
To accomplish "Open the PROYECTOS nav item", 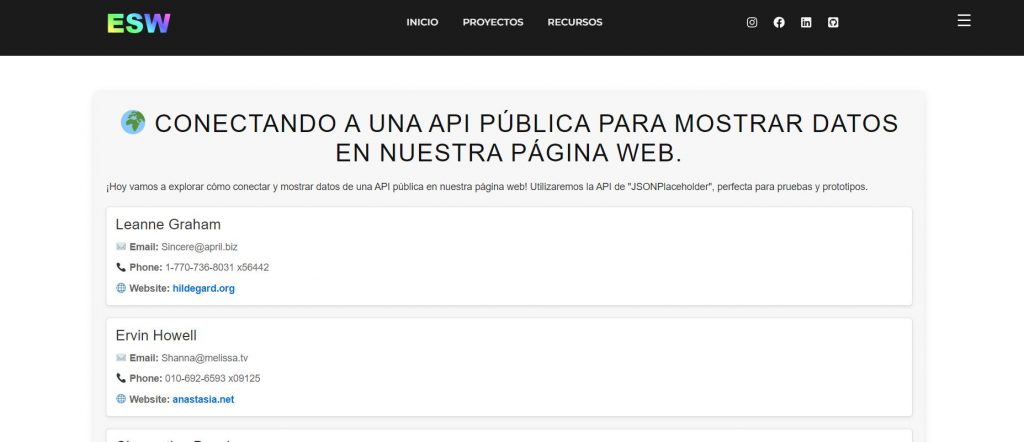I will (x=493, y=22).
